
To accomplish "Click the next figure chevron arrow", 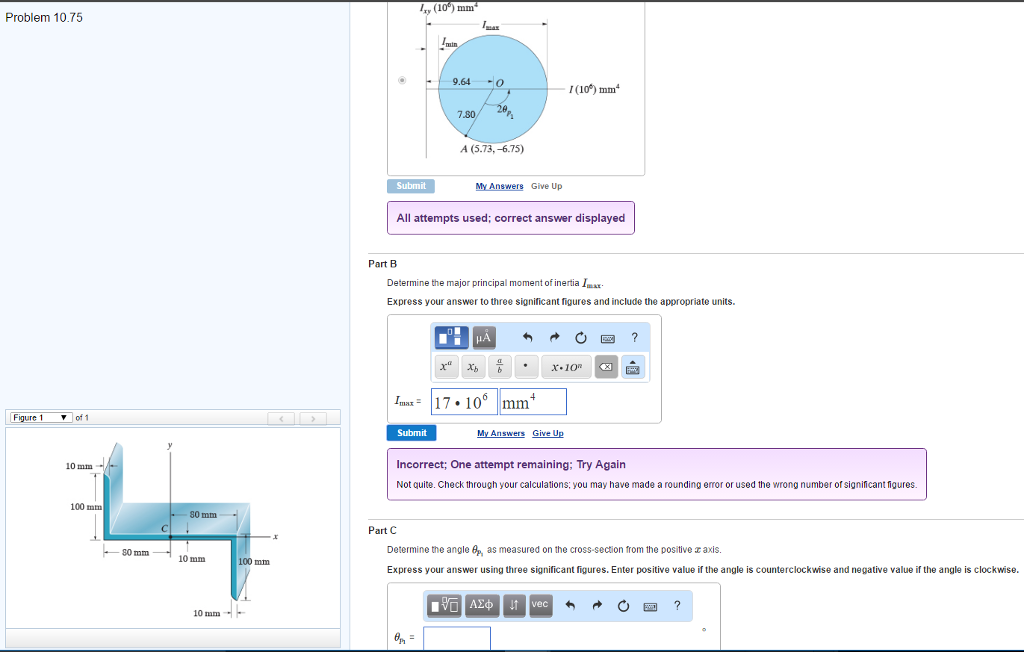I will (x=311, y=418).
